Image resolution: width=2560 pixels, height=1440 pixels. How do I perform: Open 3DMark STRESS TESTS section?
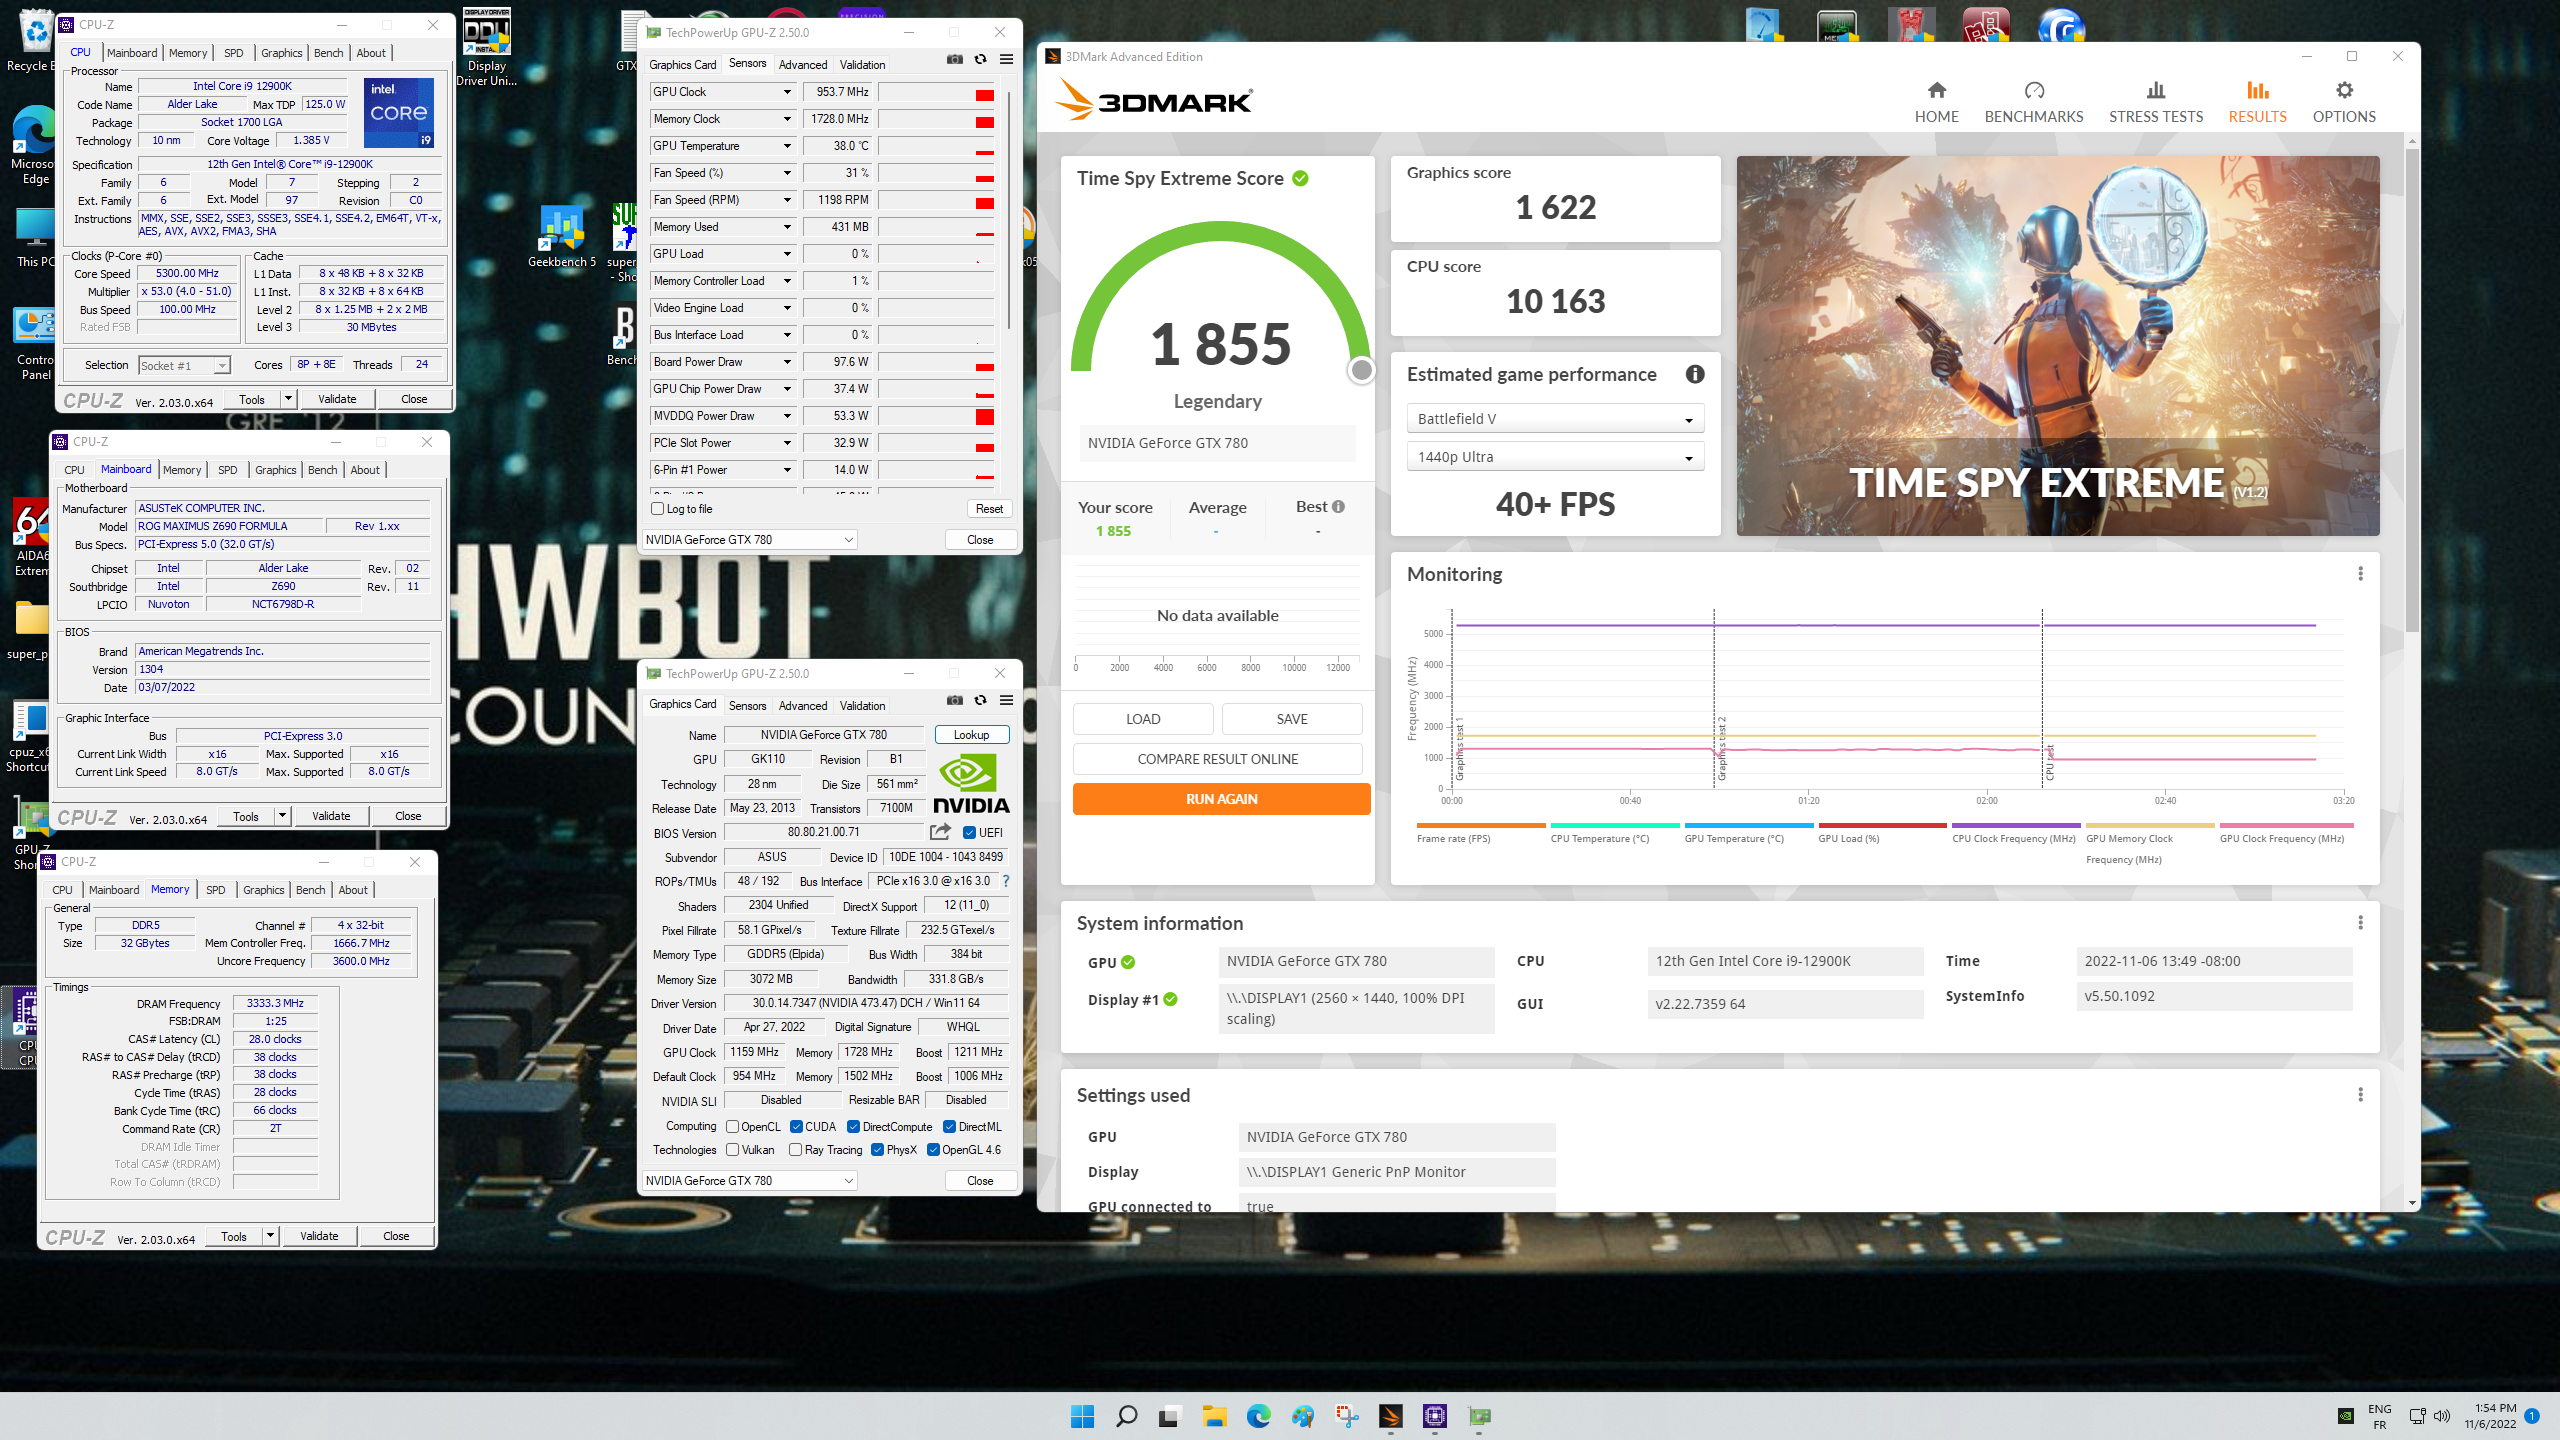coord(2155,102)
